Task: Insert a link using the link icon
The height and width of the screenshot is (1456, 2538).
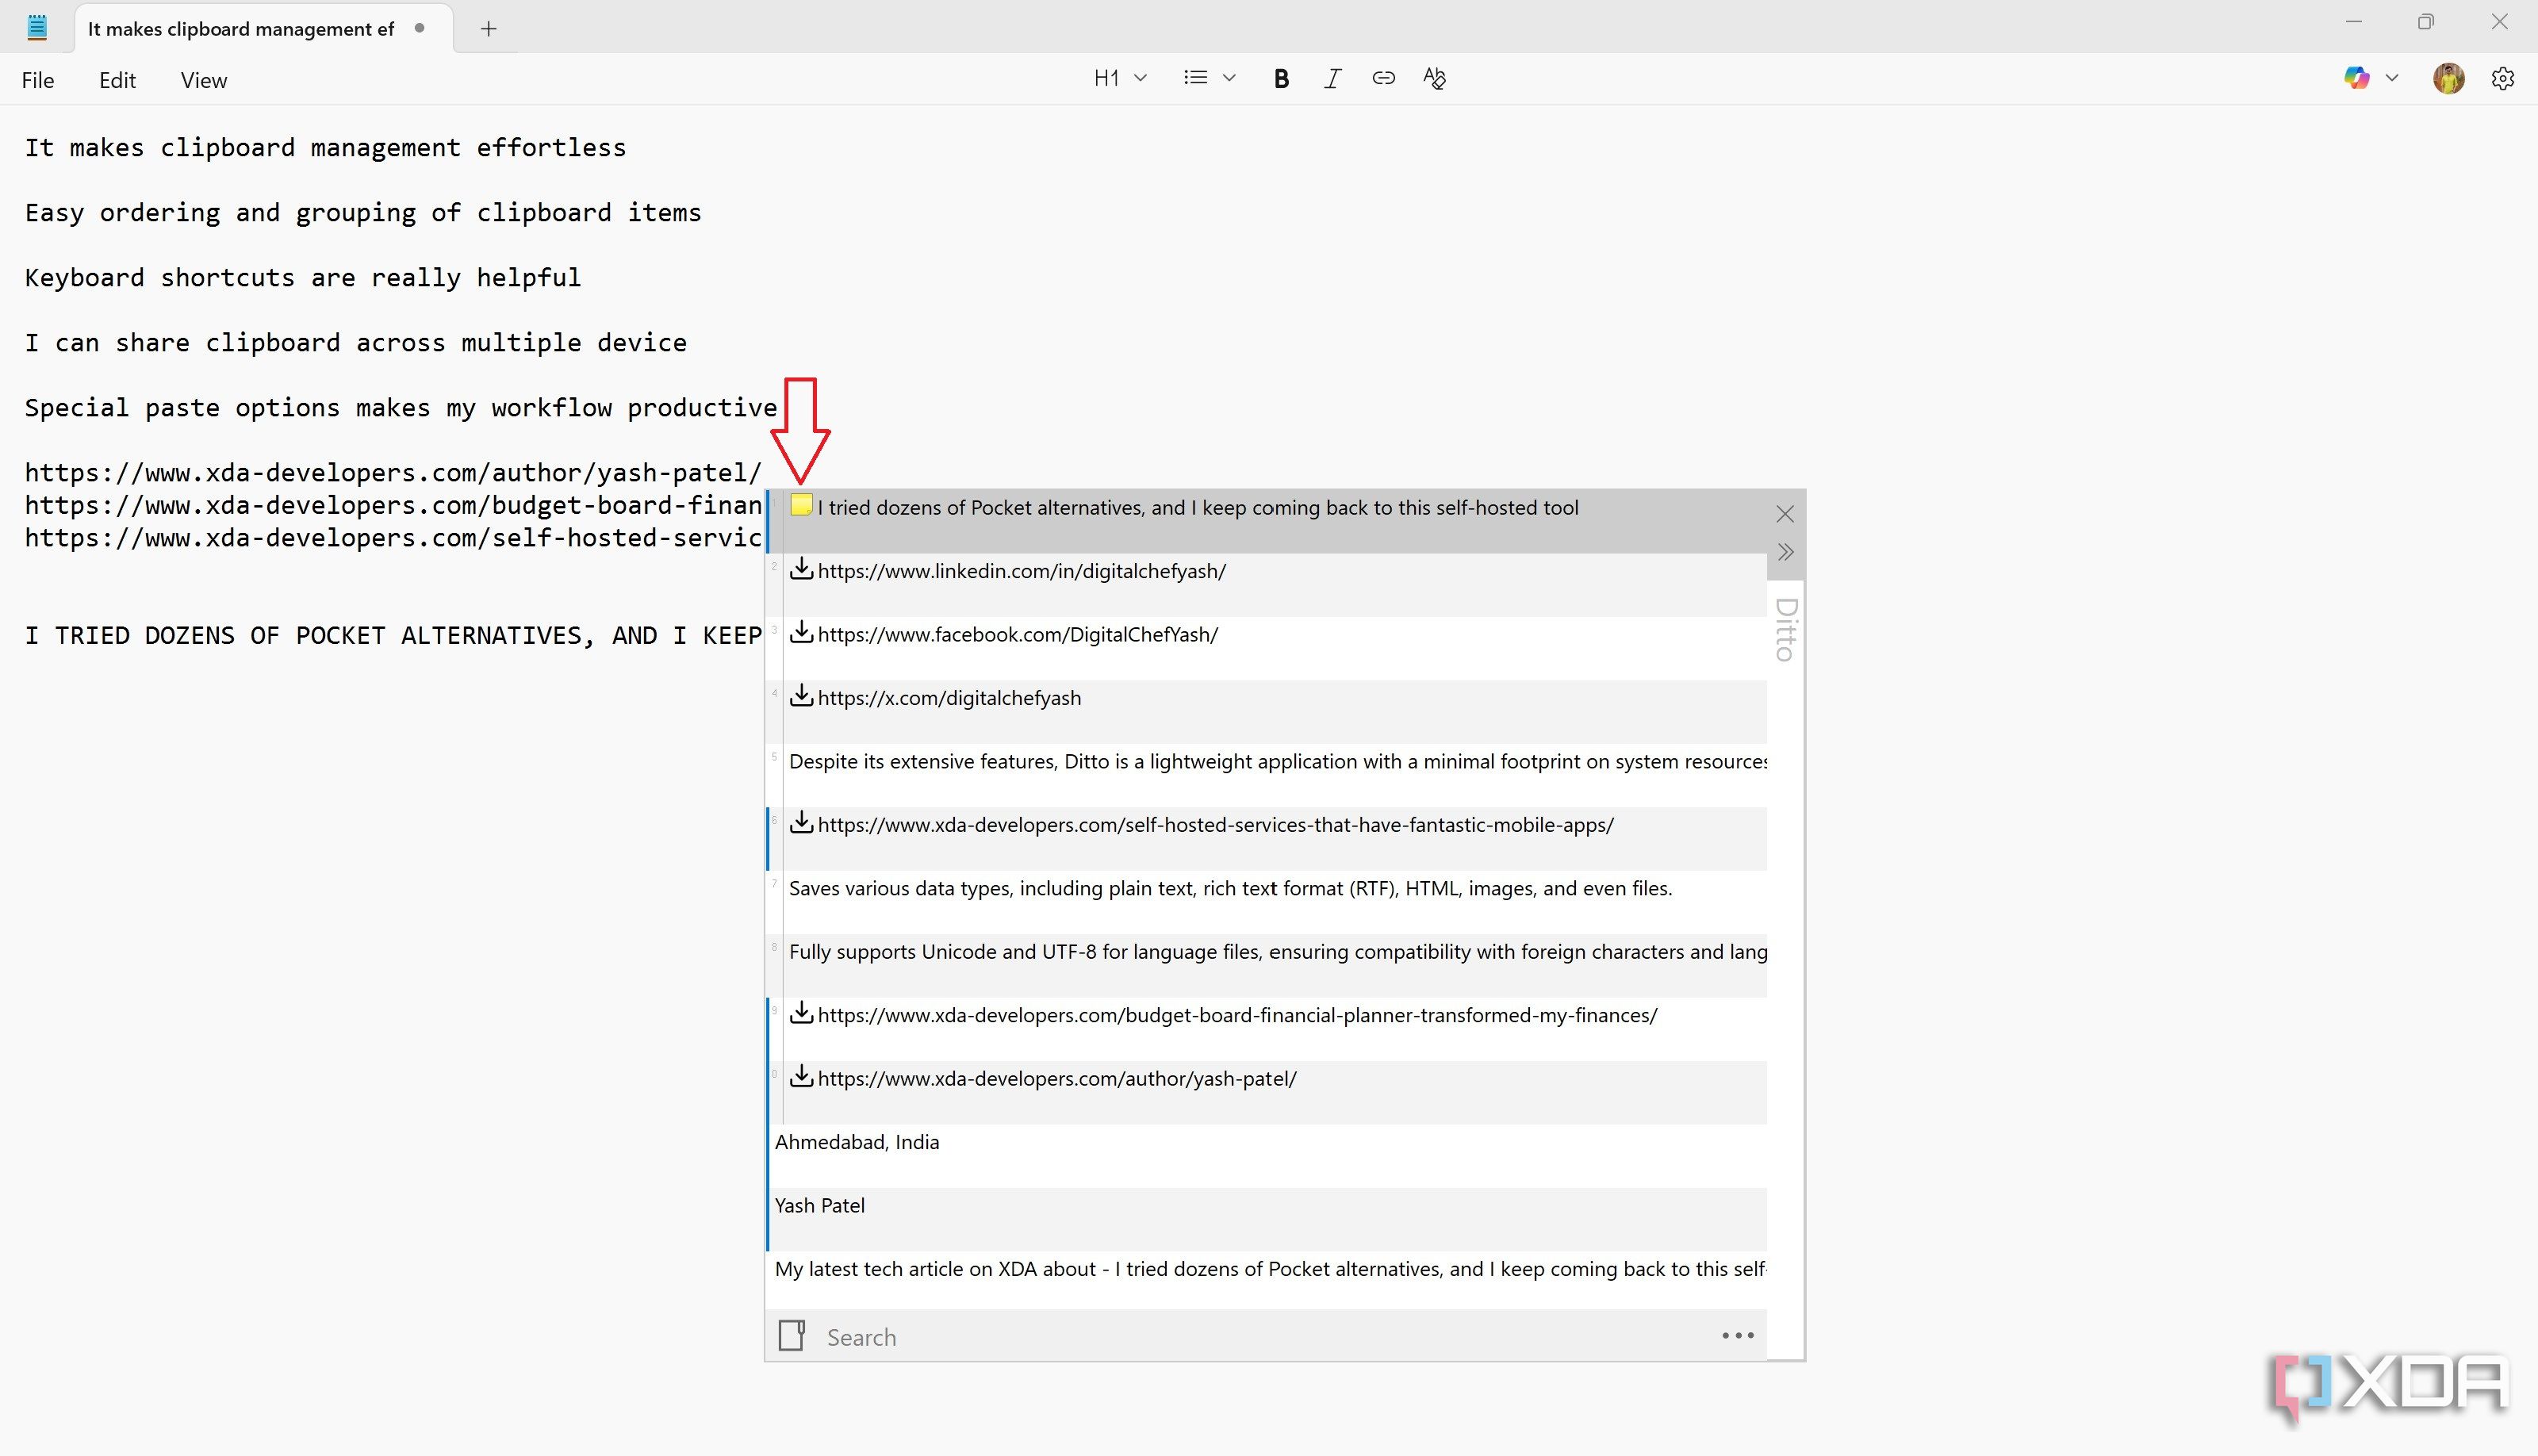Action: [x=1383, y=78]
